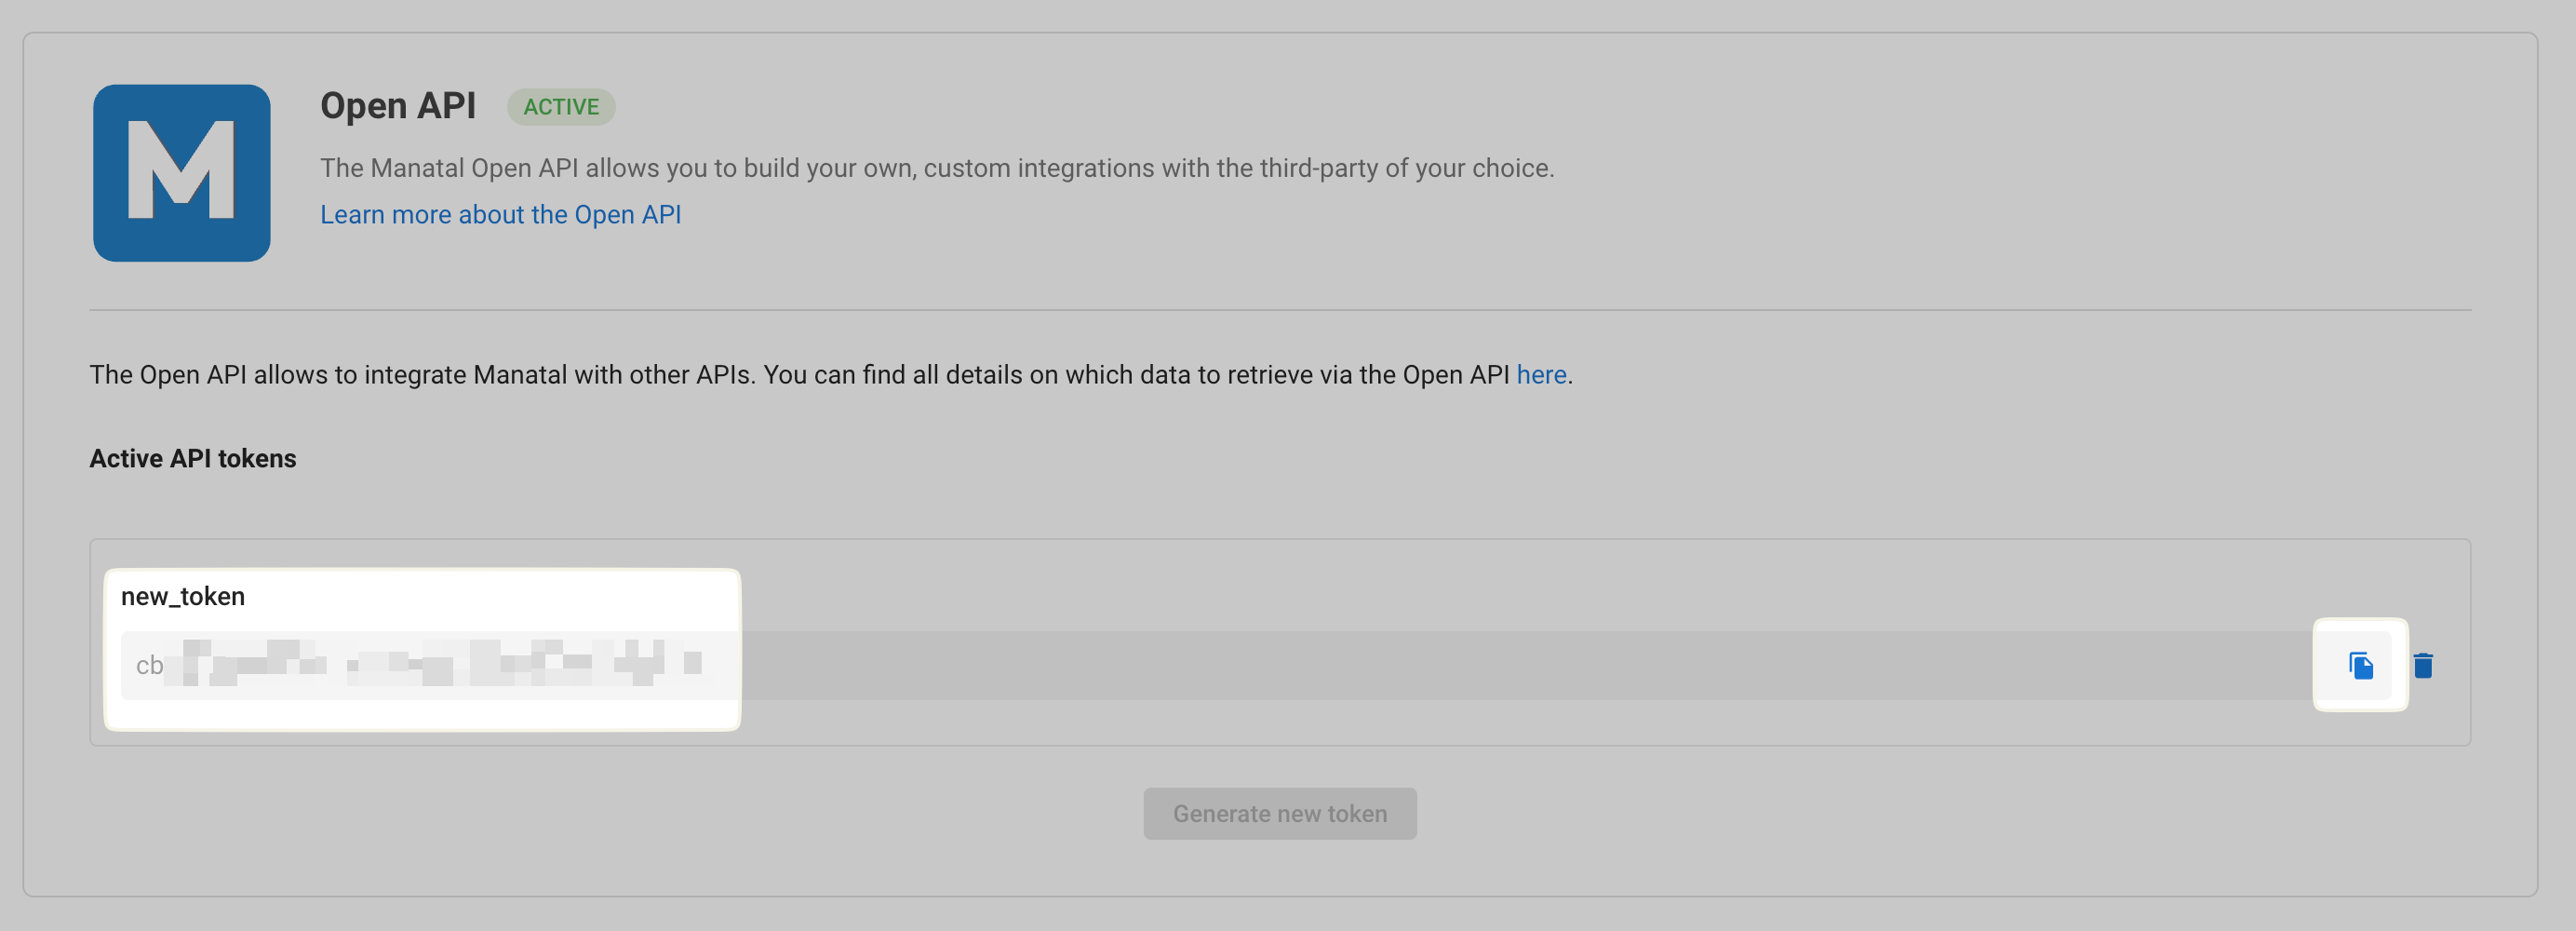This screenshot has width=2576, height=931.
Task: Click empty grey area of the token row
Action: [1500, 665]
